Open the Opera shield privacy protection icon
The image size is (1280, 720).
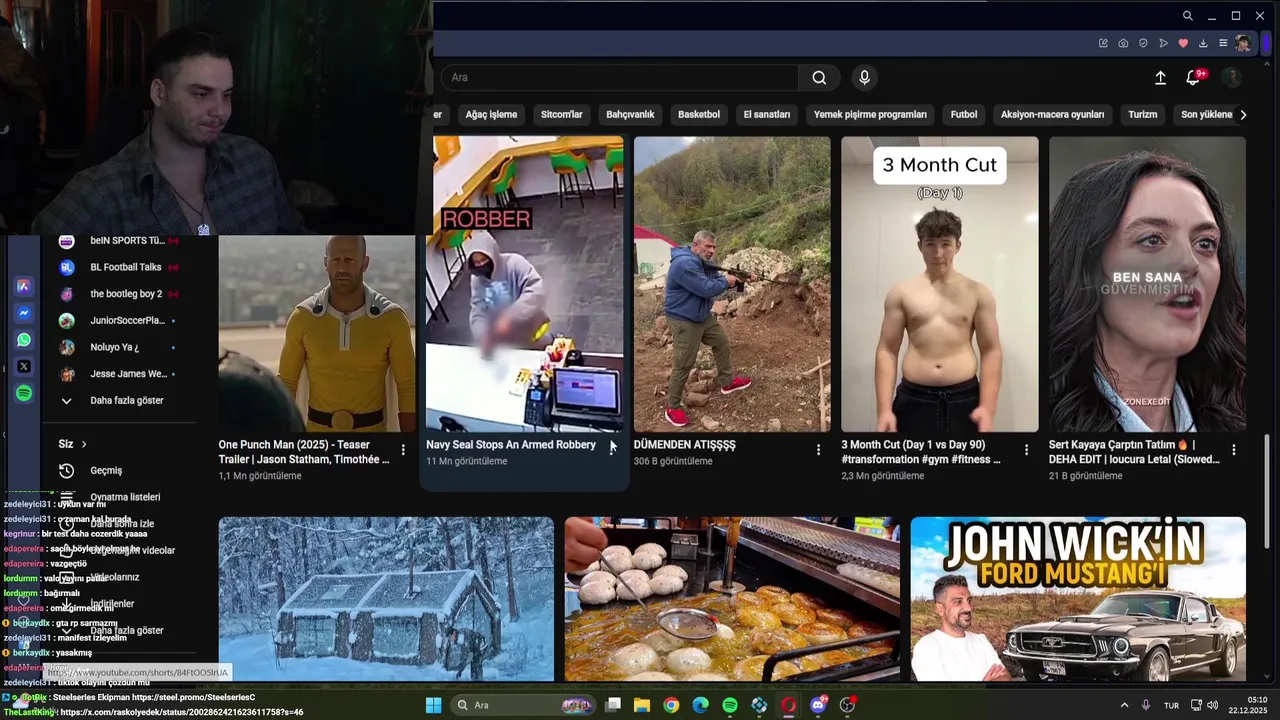tap(1143, 43)
